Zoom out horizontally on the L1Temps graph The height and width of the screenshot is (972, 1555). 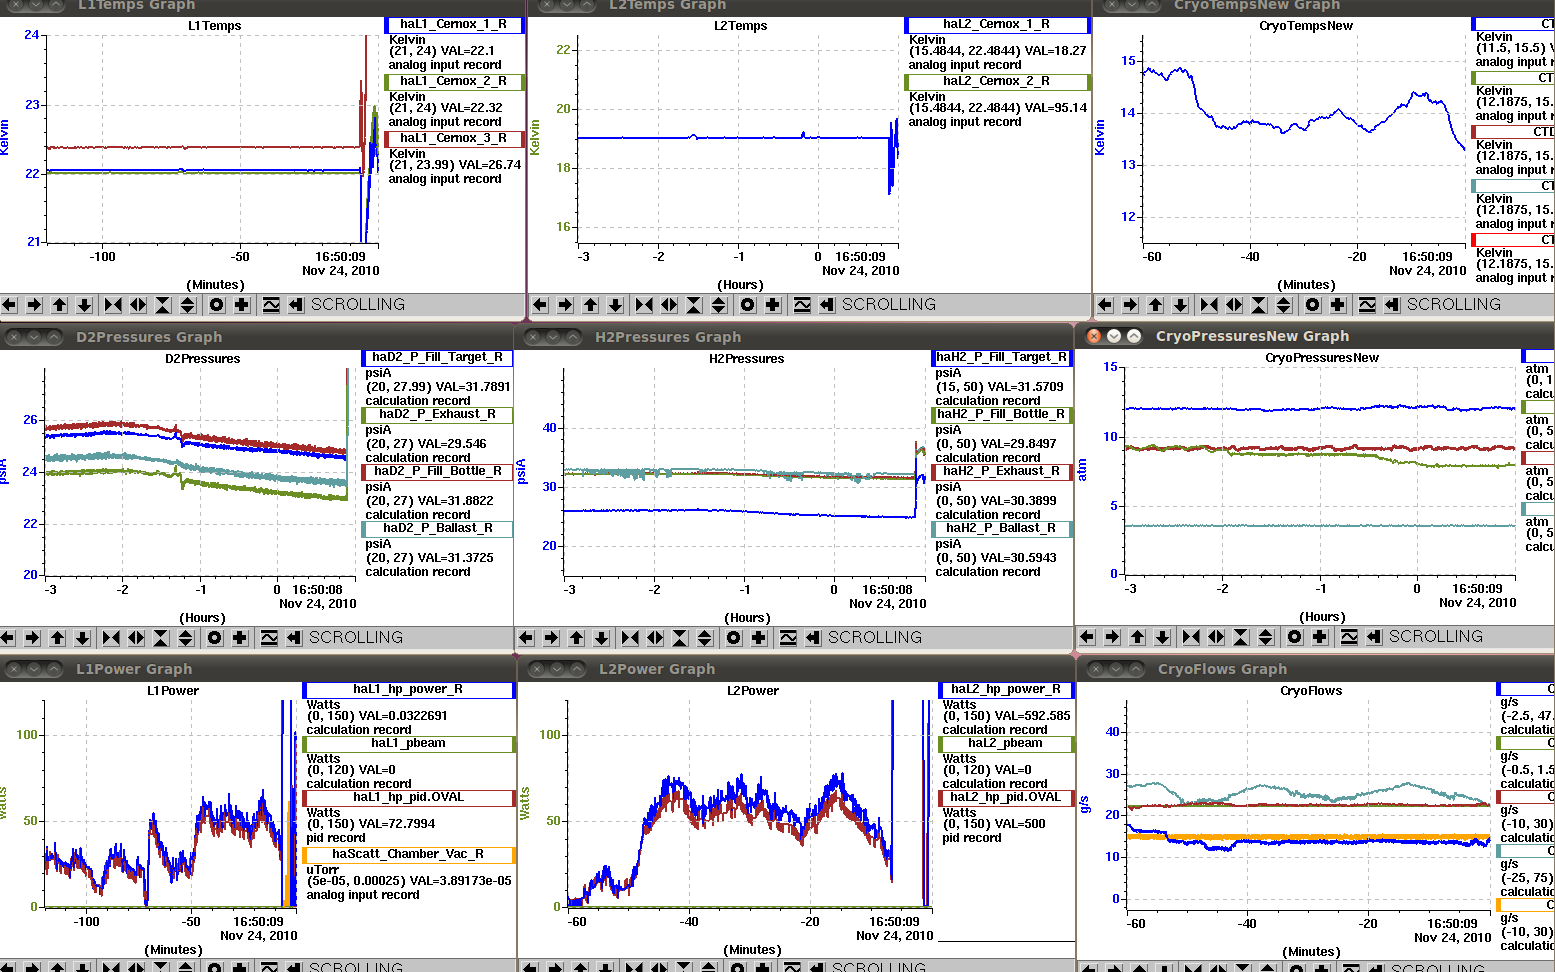(138, 305)
